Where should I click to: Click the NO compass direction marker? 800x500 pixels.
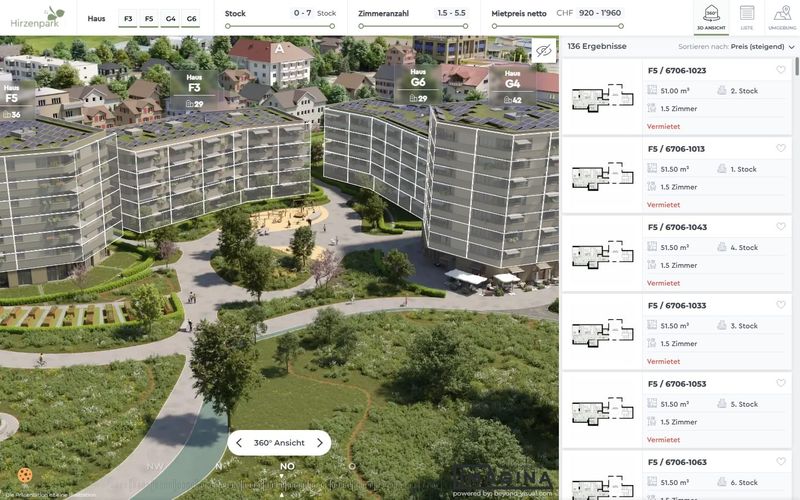(x=287, y=466)
